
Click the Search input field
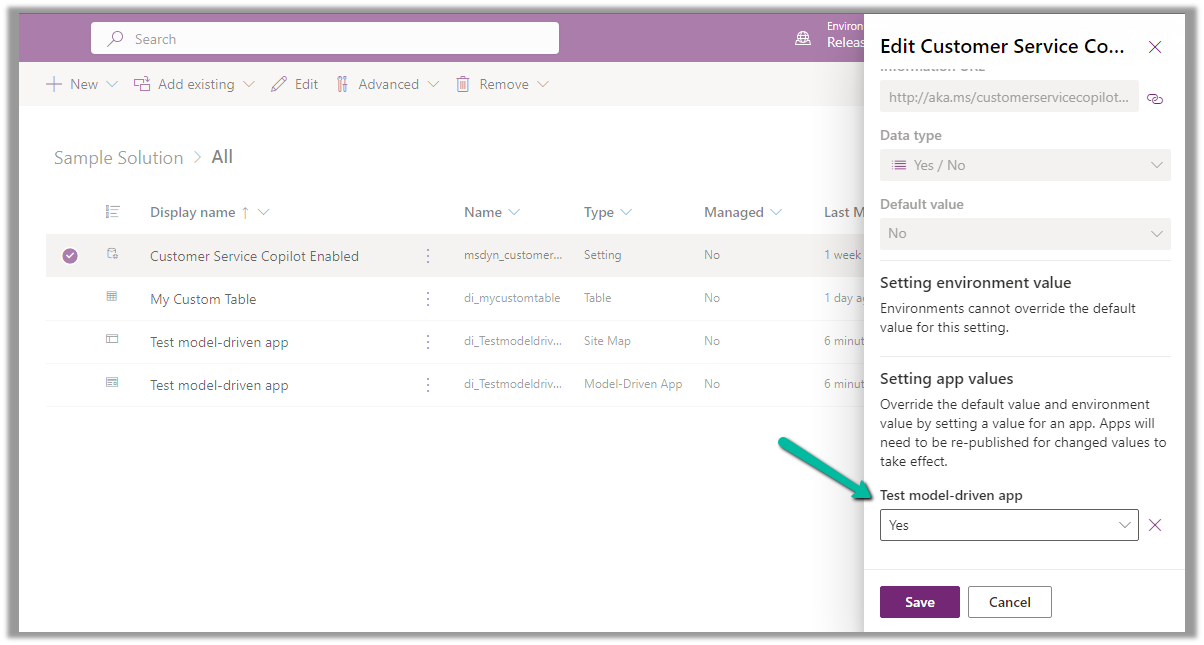tap(325, 39)
